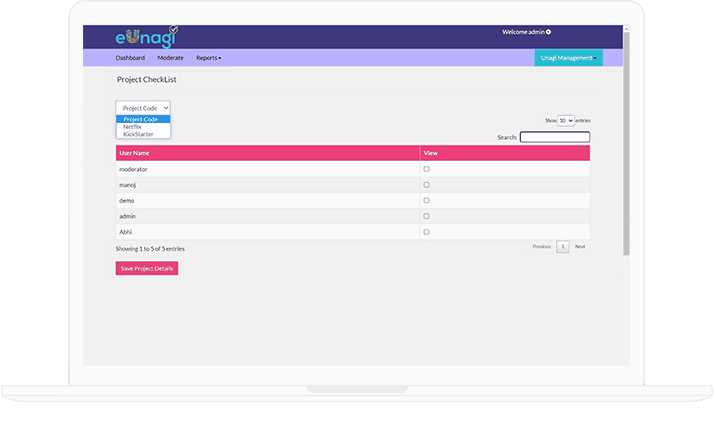Click the Save Project Details button

[147, 268]
